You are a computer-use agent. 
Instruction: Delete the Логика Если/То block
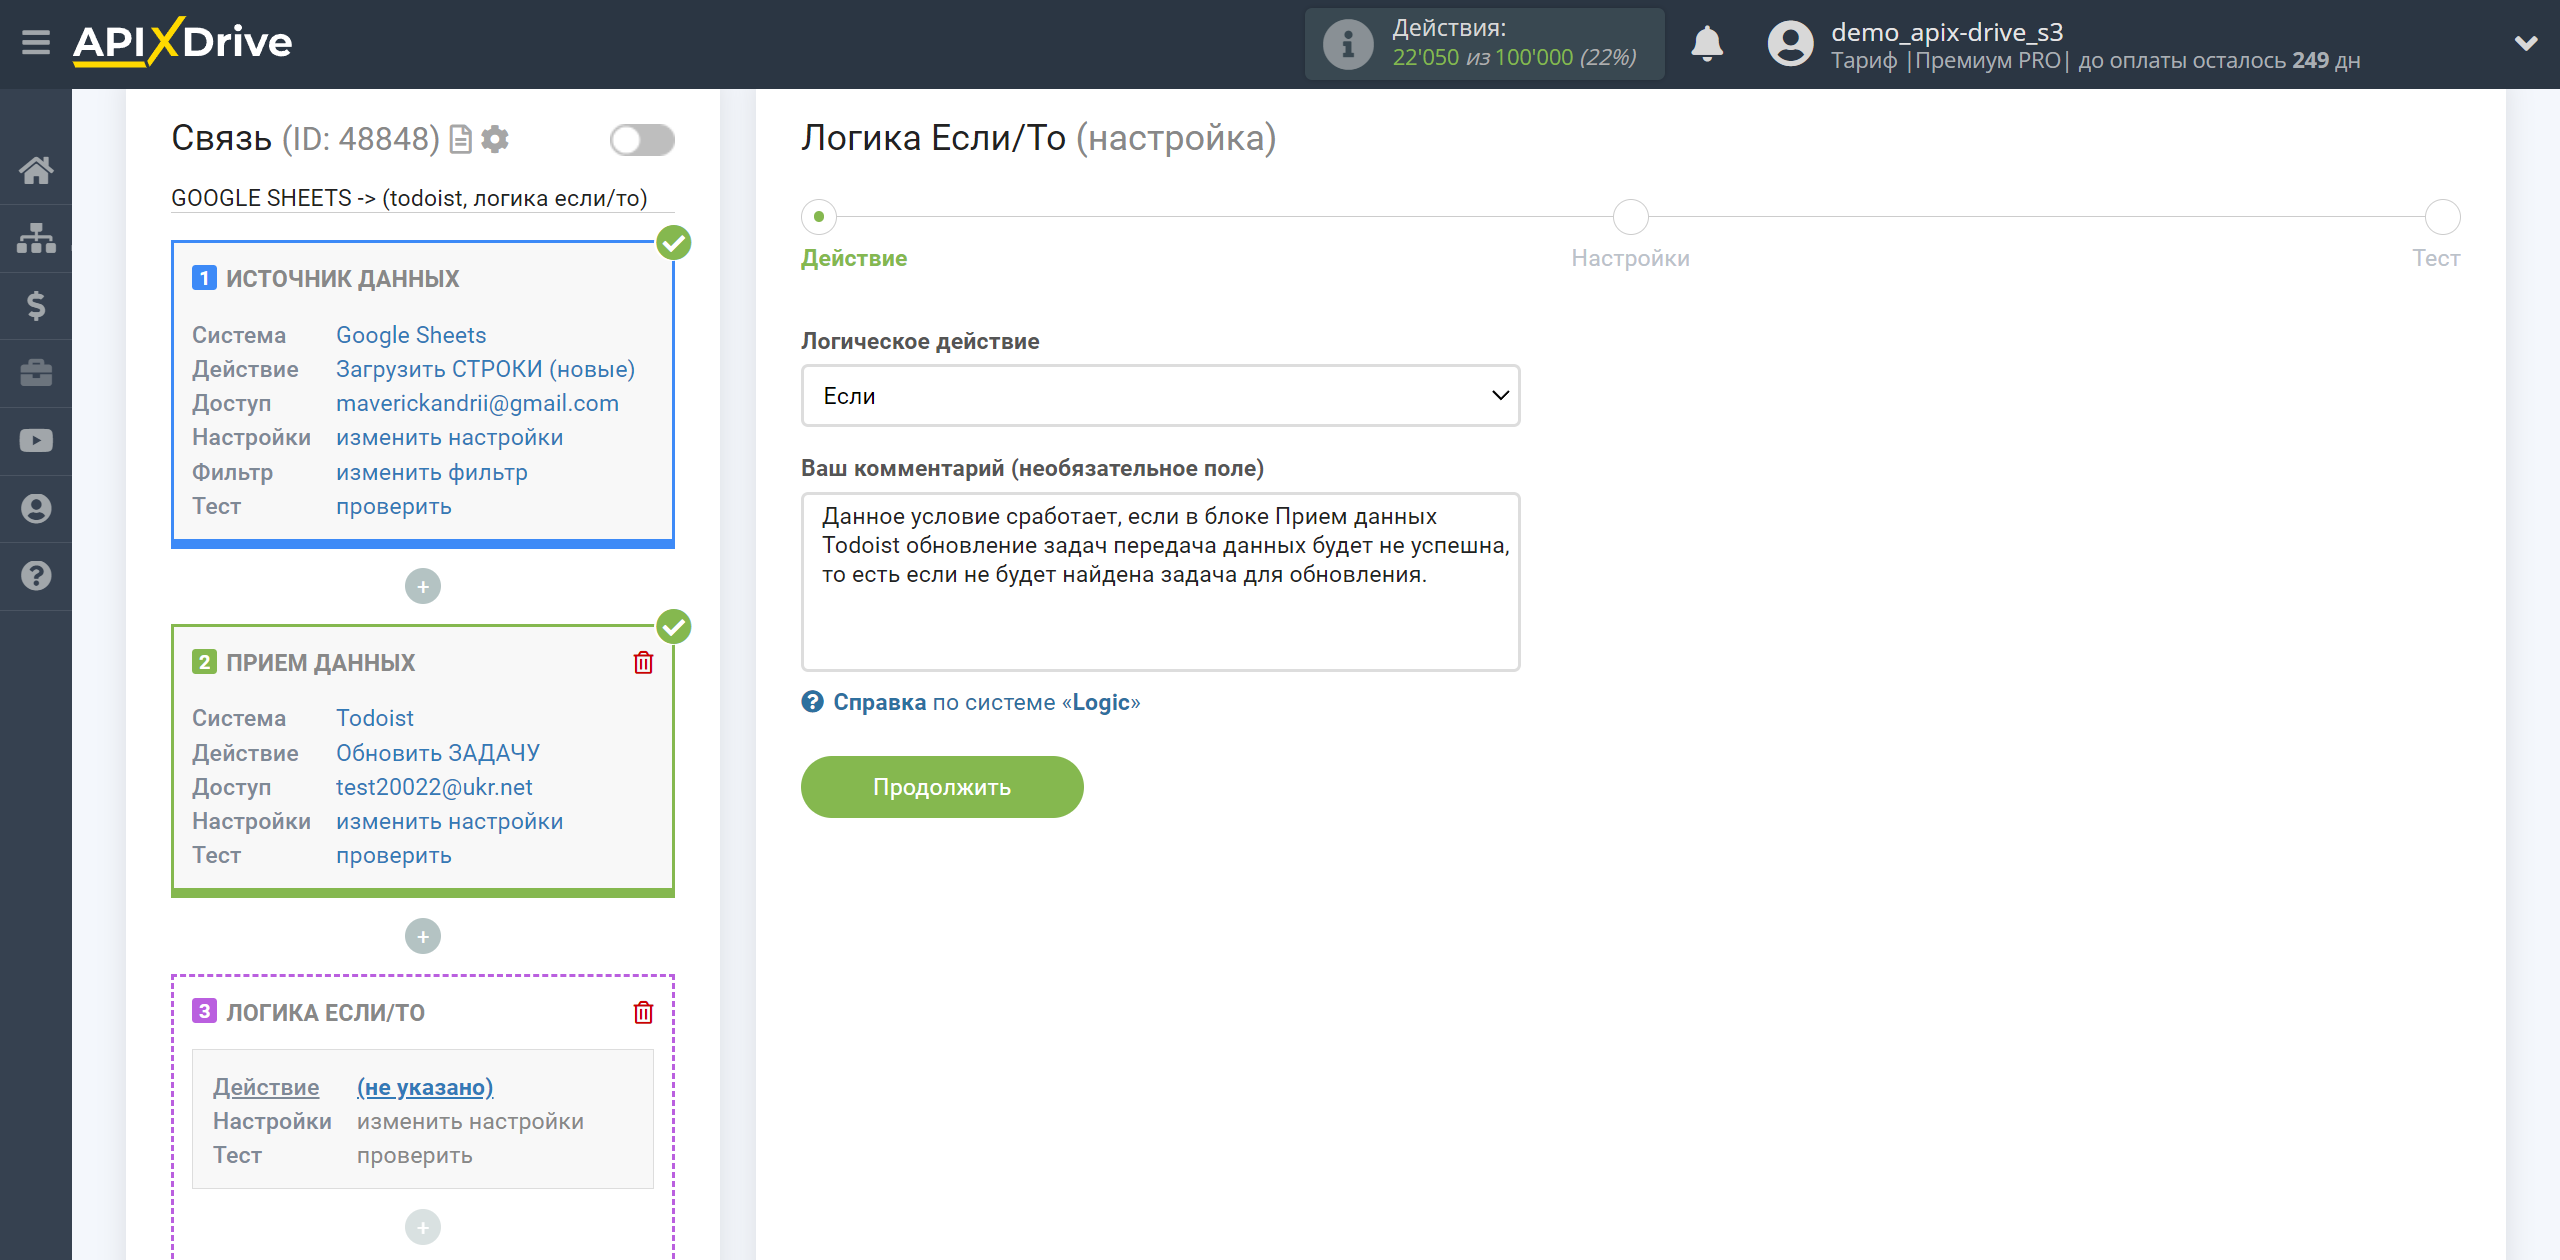point(643,1012)
